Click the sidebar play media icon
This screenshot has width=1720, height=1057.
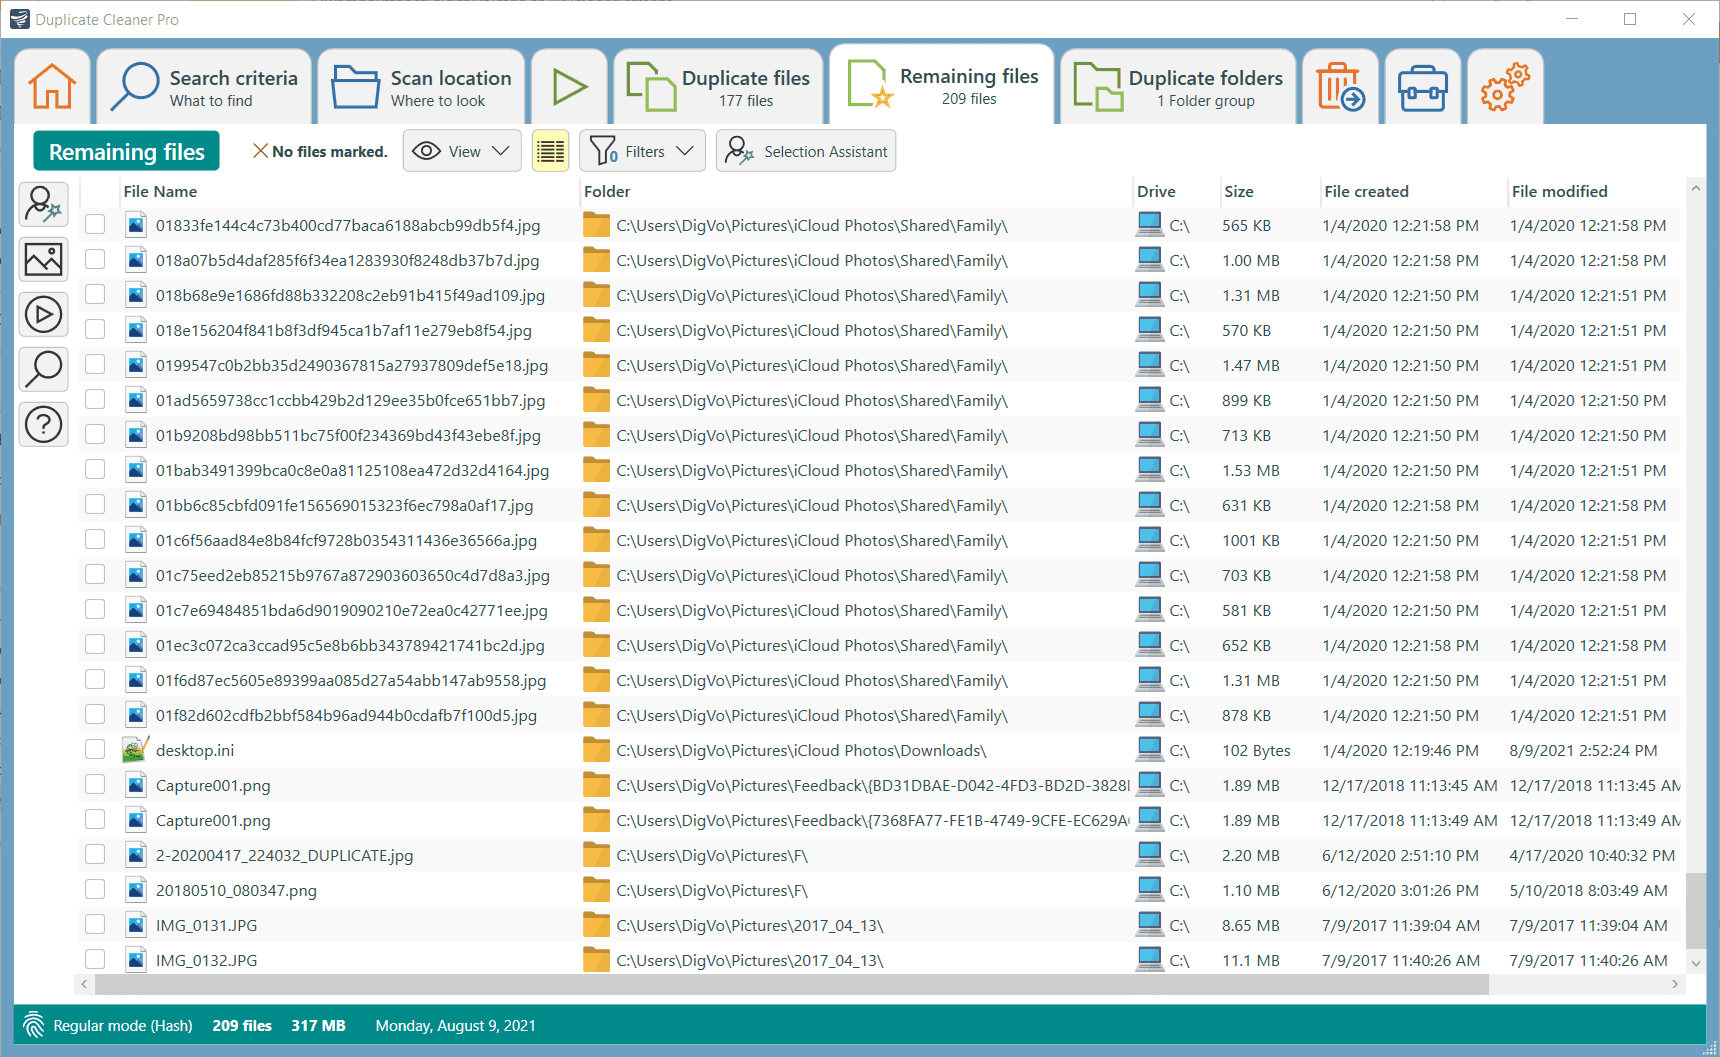click(44, 315)
